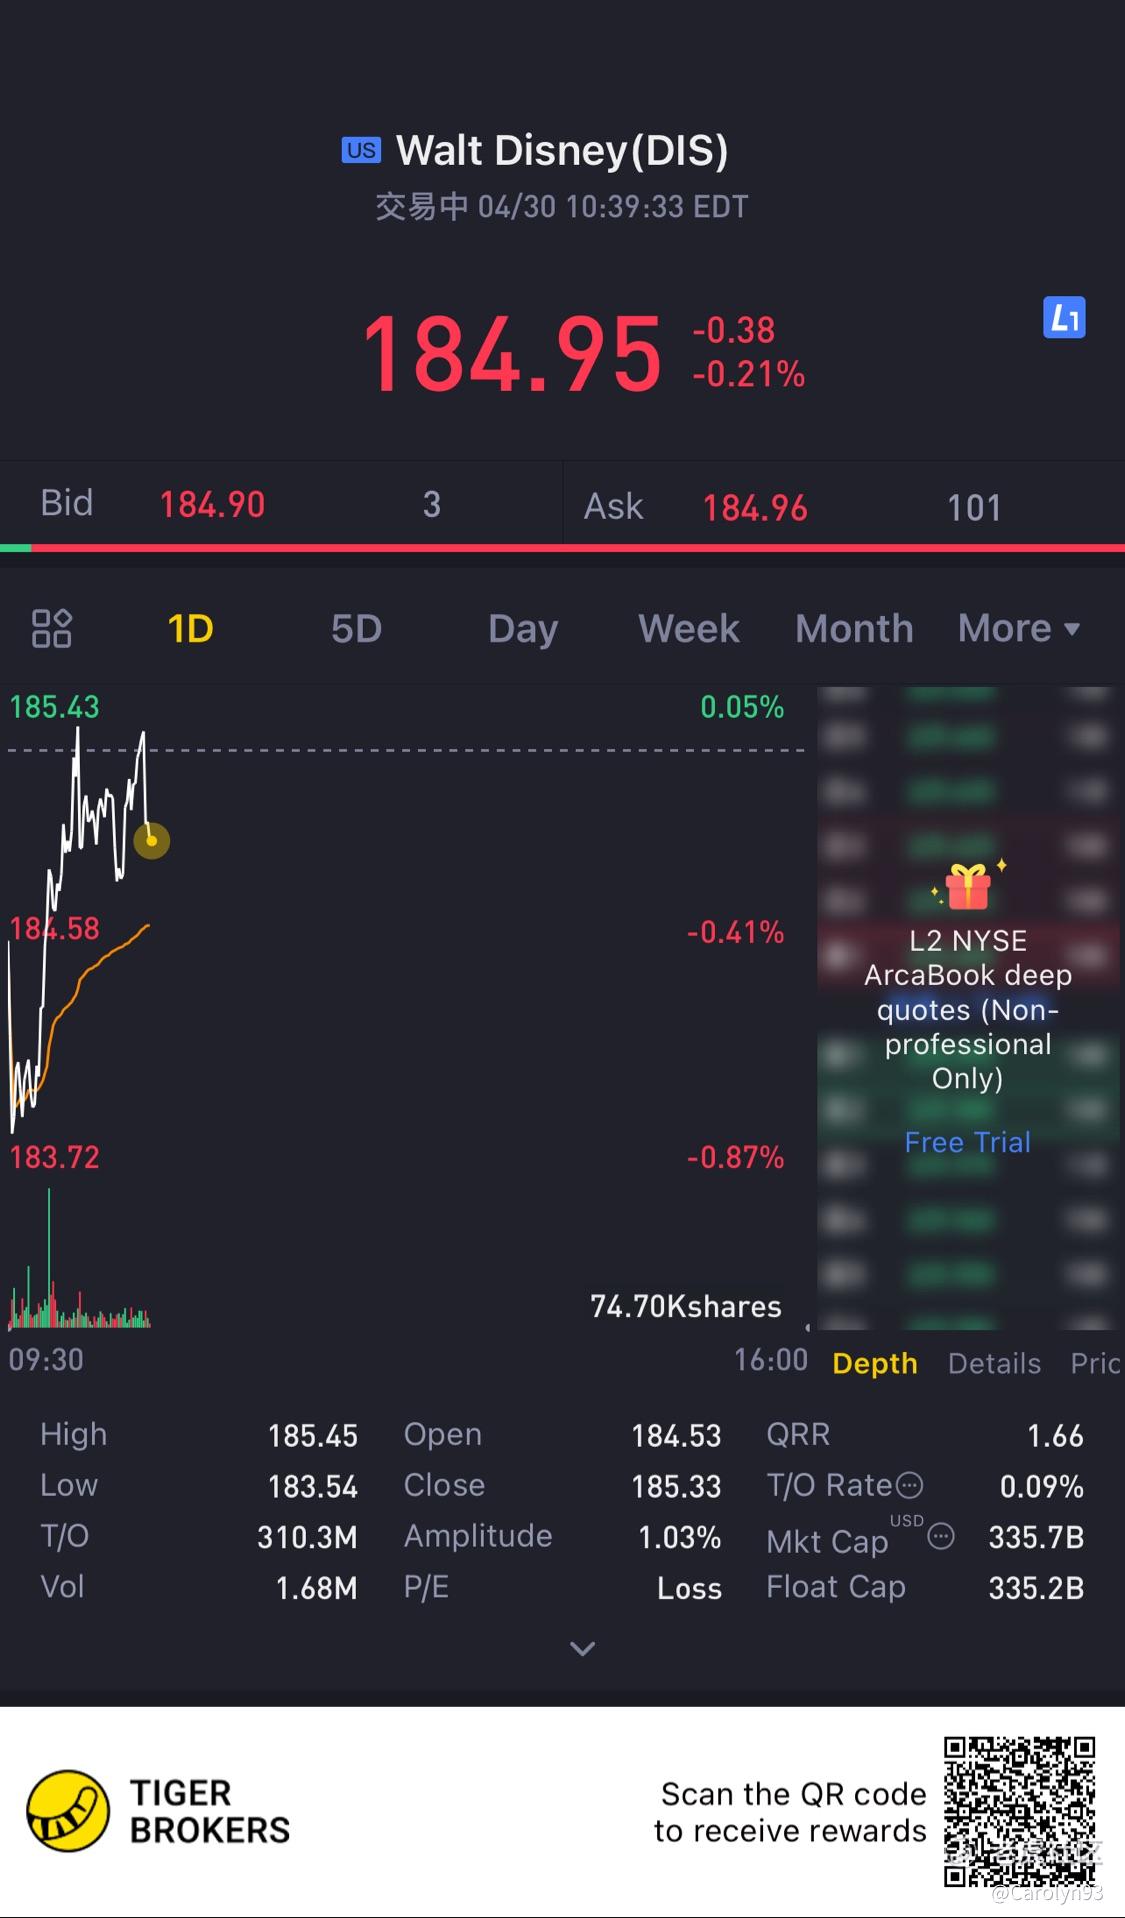The image size is (1125, 1918).
Task: Tap the Open value 184.53
Action: pos(676,1435)
